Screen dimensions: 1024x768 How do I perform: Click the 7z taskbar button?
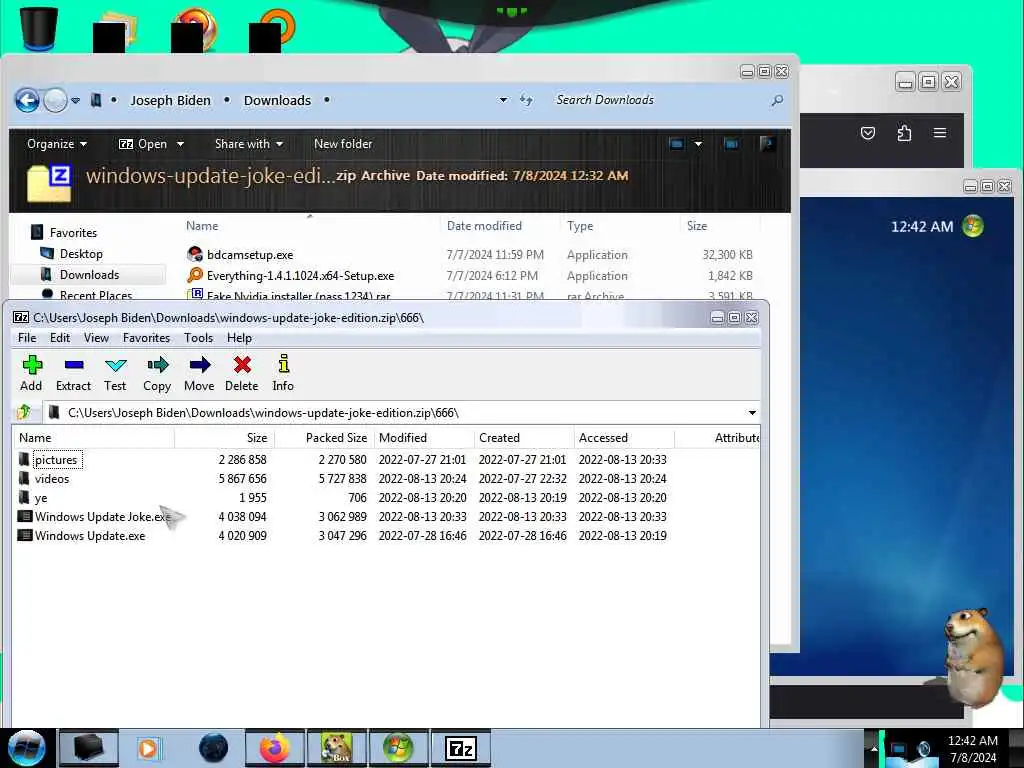460,748
